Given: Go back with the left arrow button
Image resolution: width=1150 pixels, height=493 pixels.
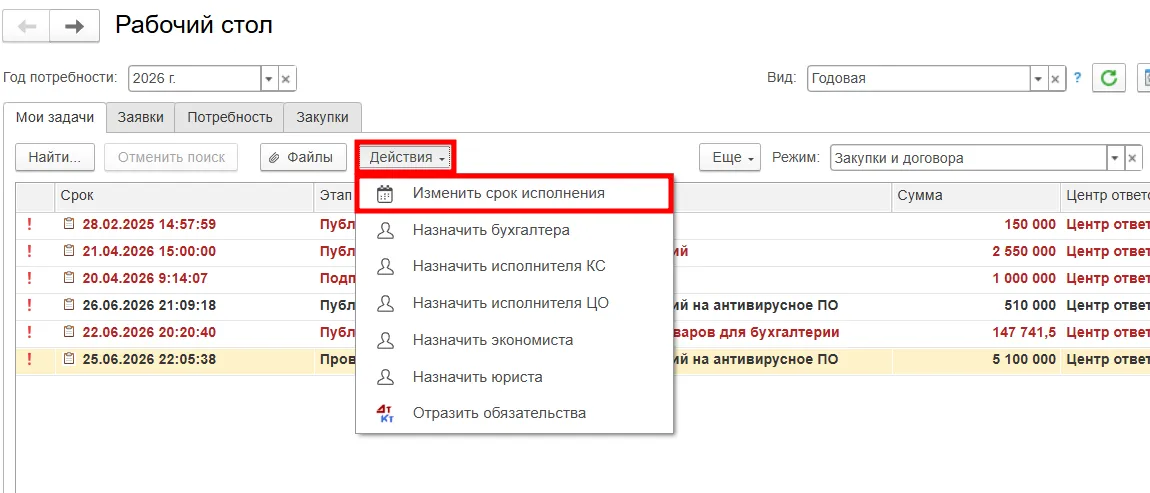Looking at the screenshot, I should click(26, 26).
